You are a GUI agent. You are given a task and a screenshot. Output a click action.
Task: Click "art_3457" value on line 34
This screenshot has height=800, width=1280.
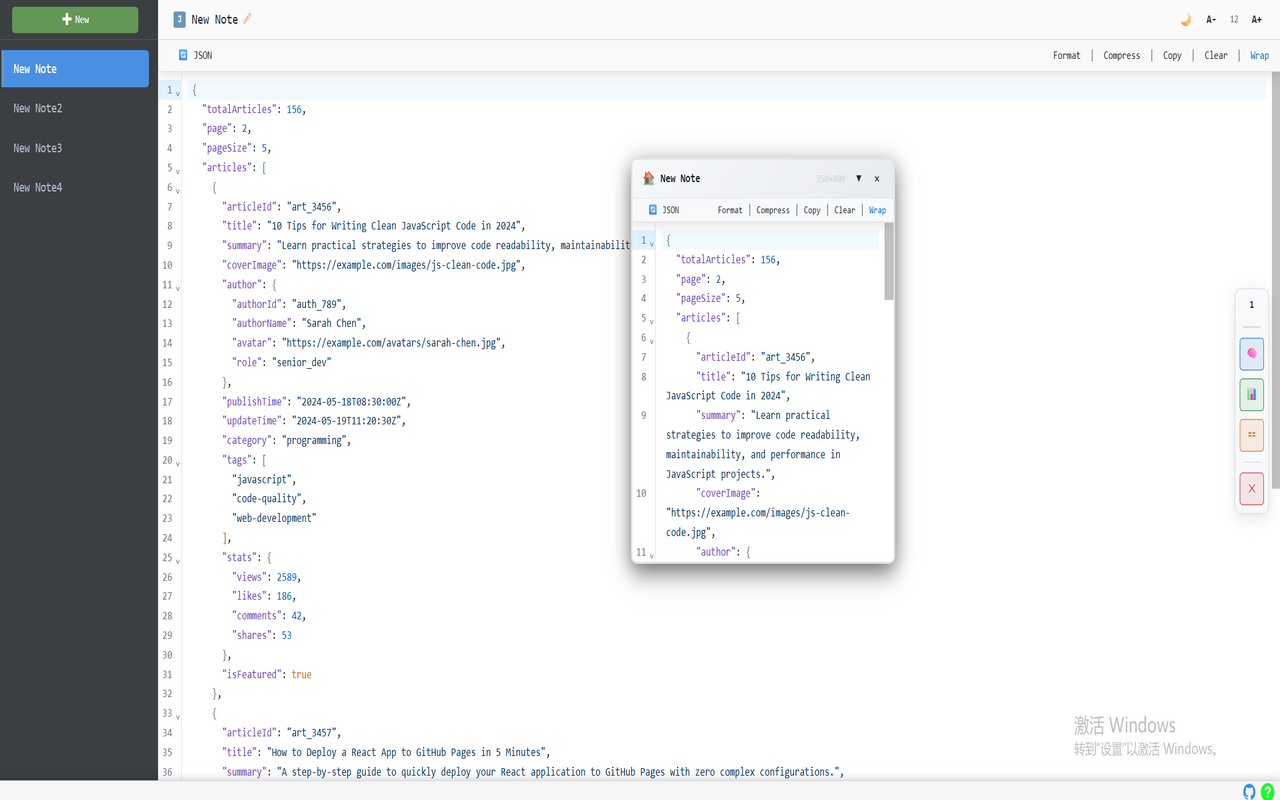[x=313, y=733]
